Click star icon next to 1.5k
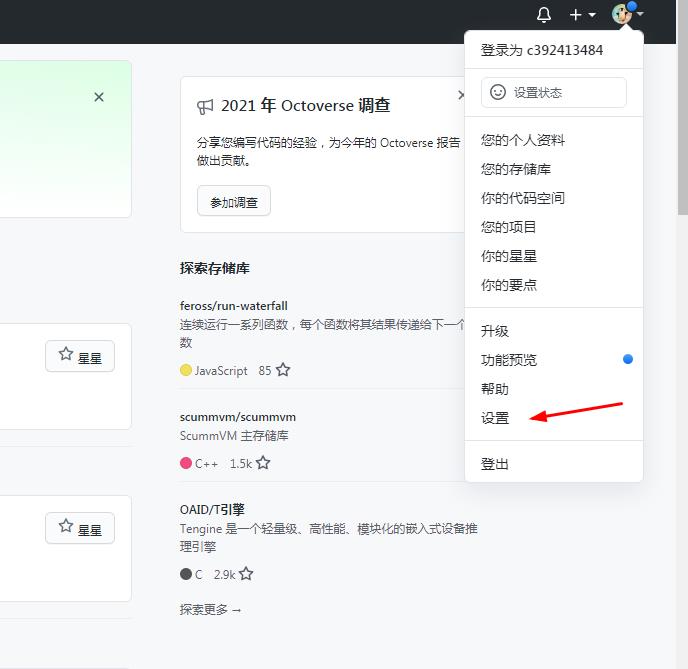 [263, 463]
